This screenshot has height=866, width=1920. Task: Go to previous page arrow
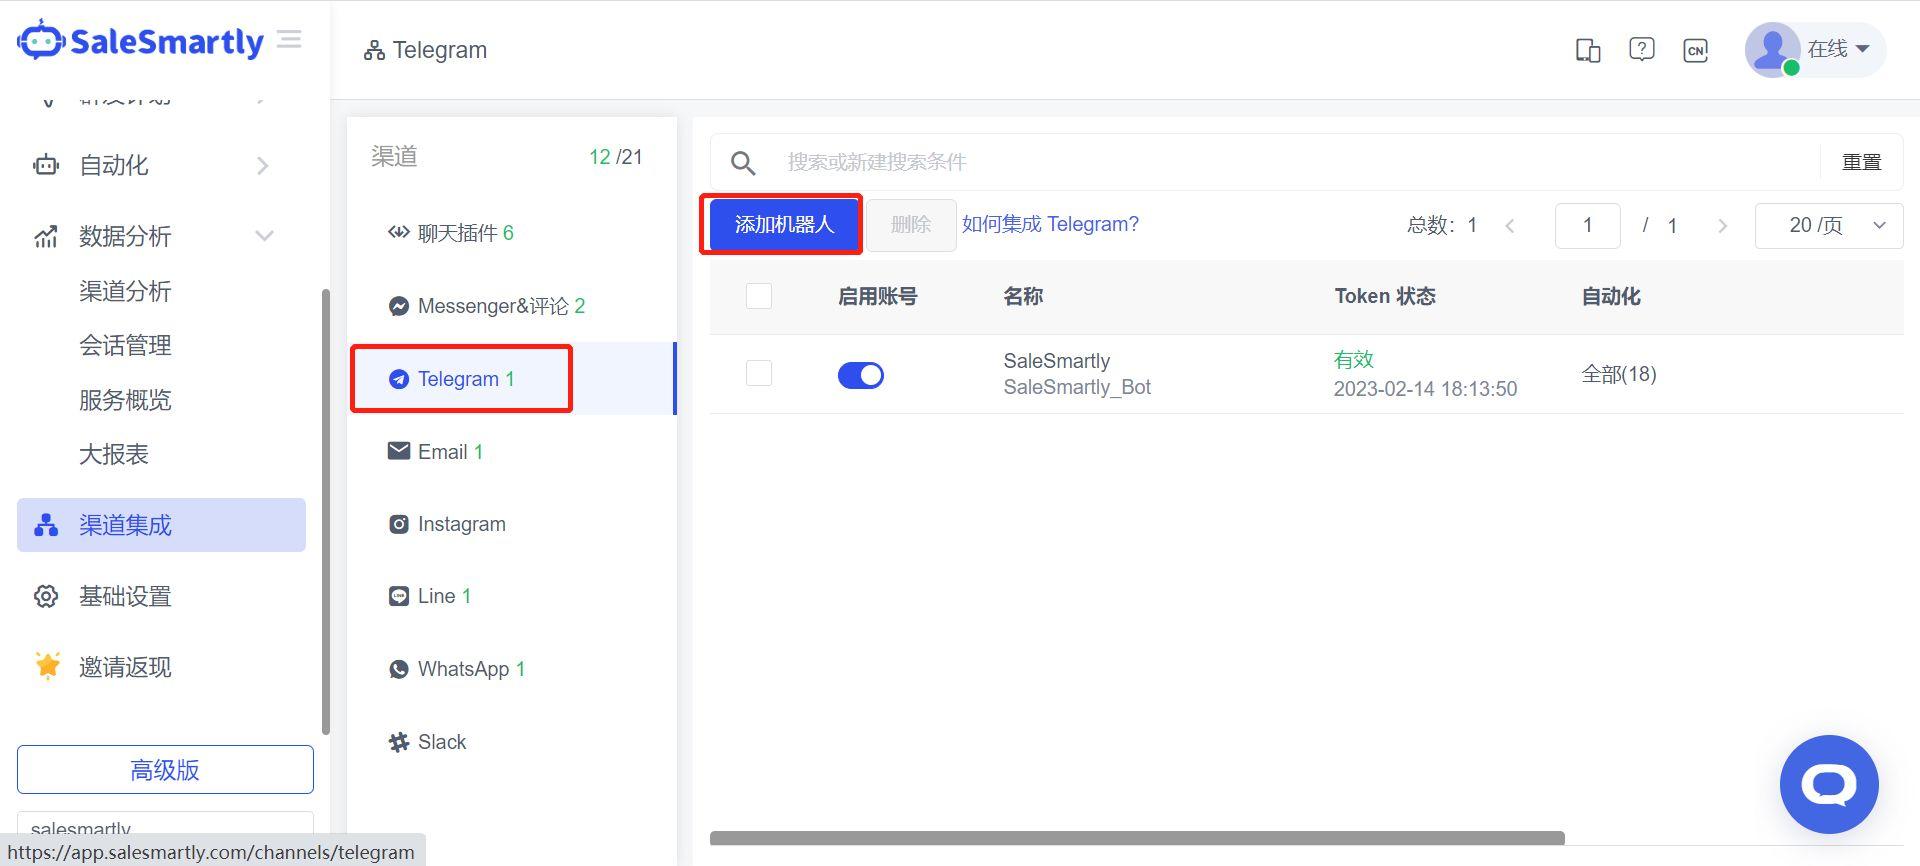[1510, 226]
